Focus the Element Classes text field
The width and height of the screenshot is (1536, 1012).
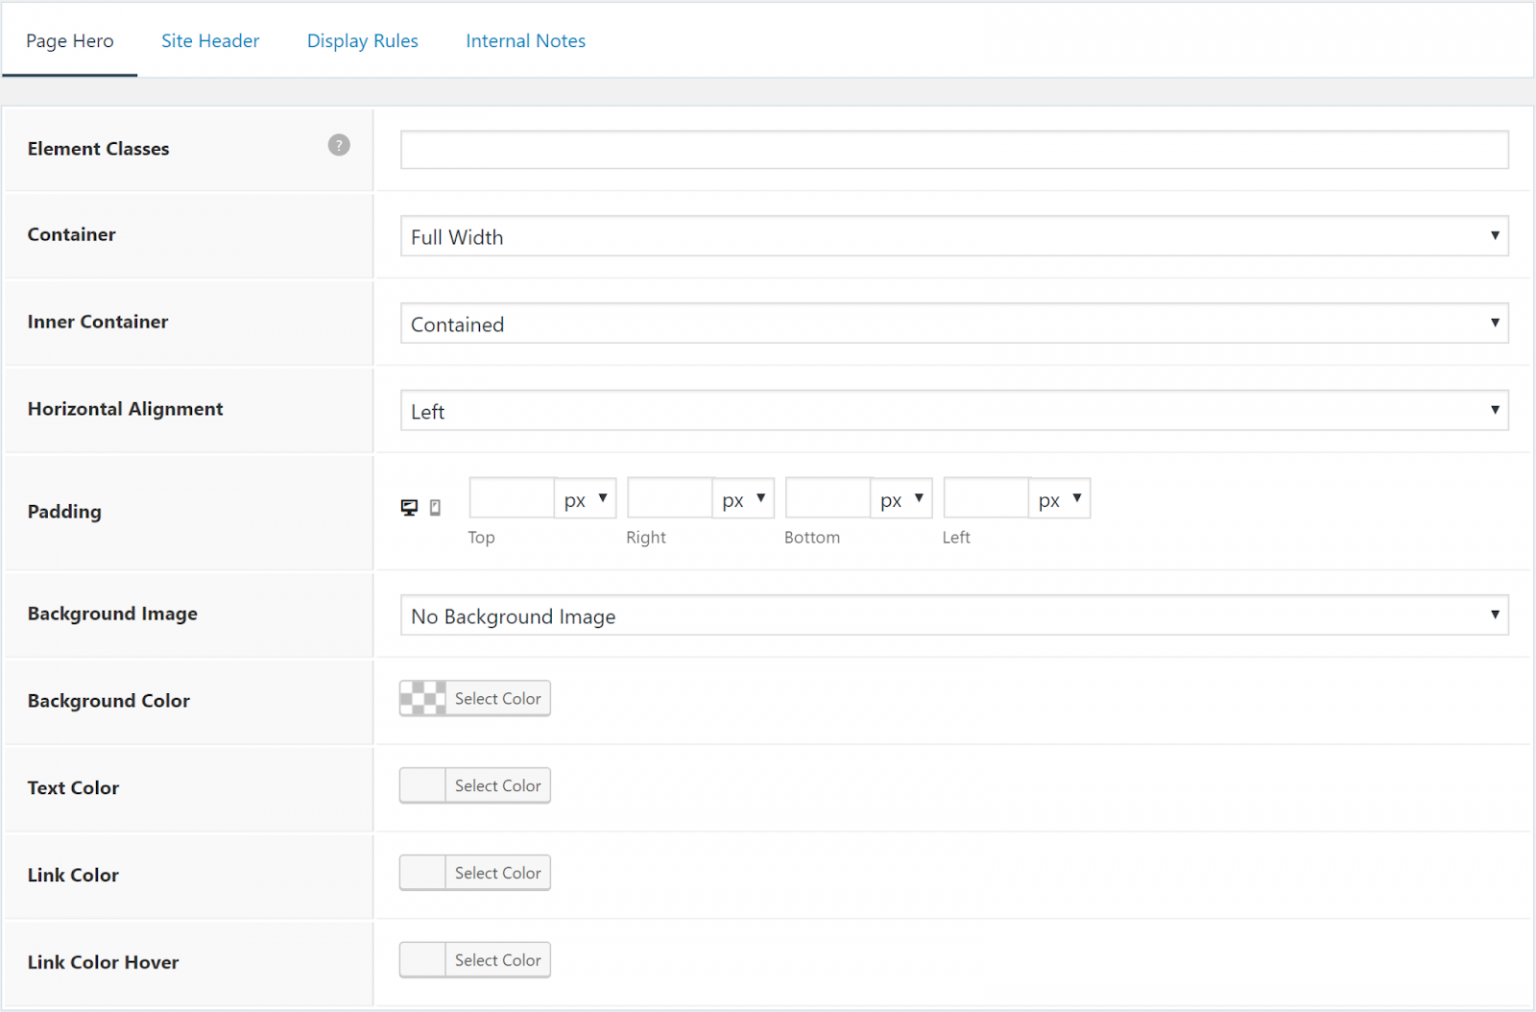pyautogui.click(x=953, y=150)
